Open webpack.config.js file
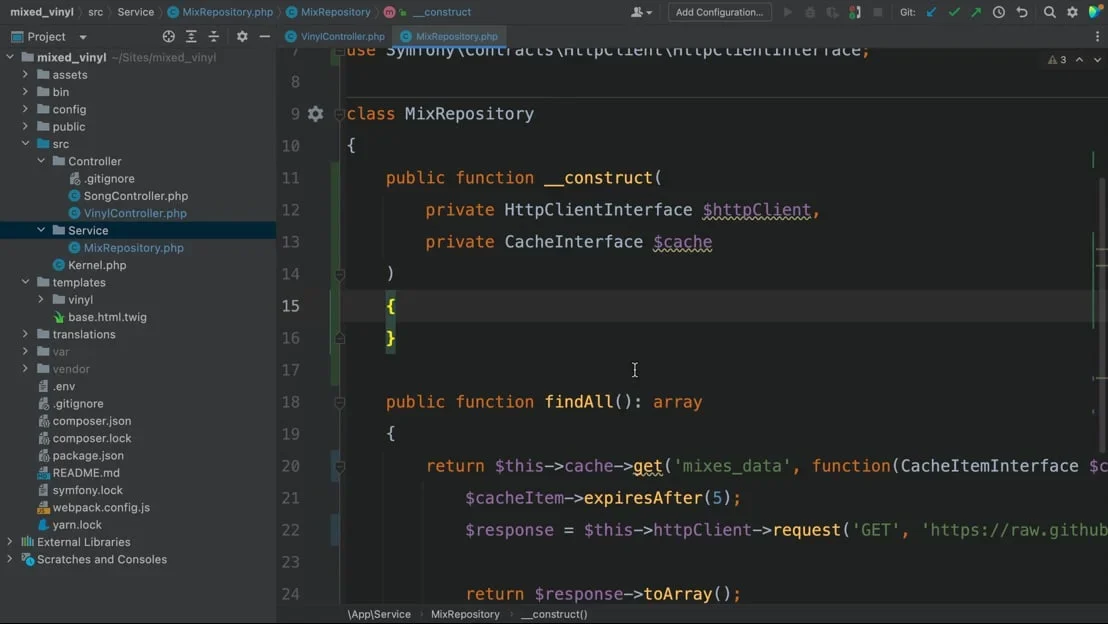Image resolution: width=1108 pixels, height=624 pixels. (101, 507)
